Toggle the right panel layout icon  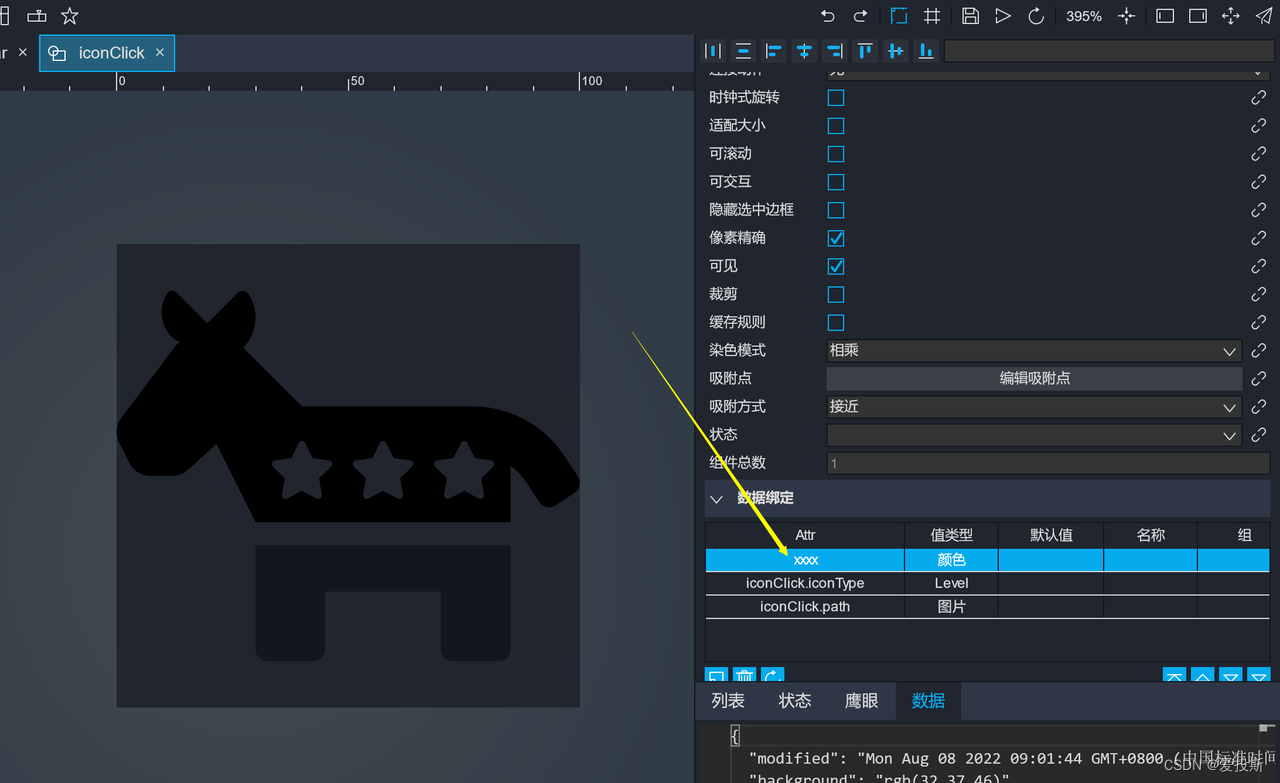pyautogui.click(x=1198, y=16)
